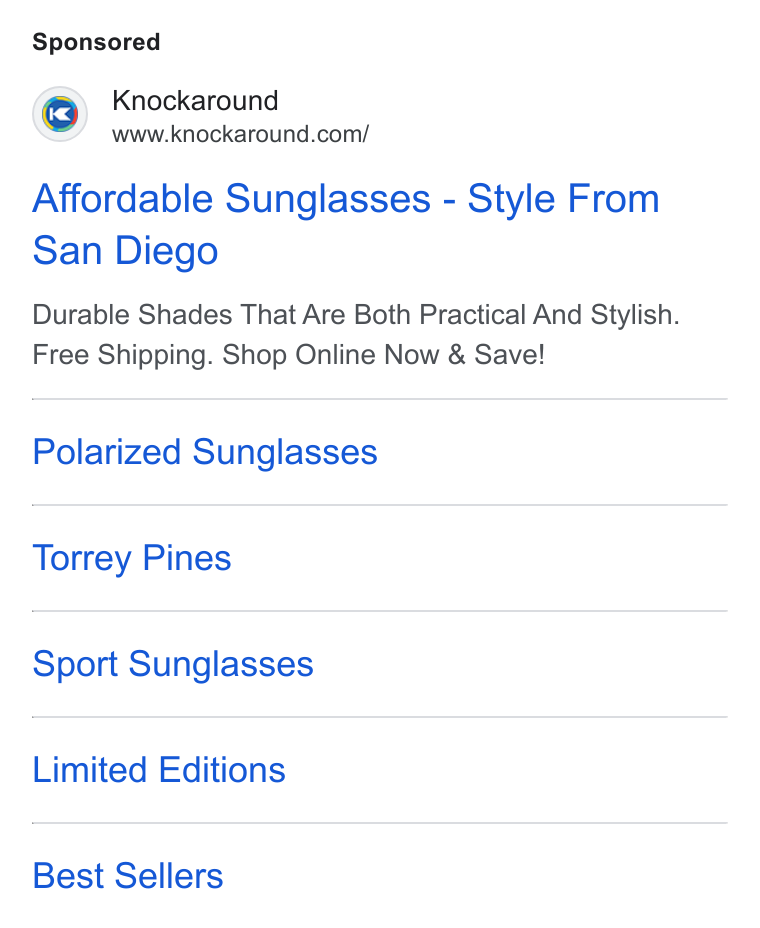The width and height of the screenshot is (760, 928).
Task: Click the www.knockaround.com/ URL text
Action: tap(240, 134)
